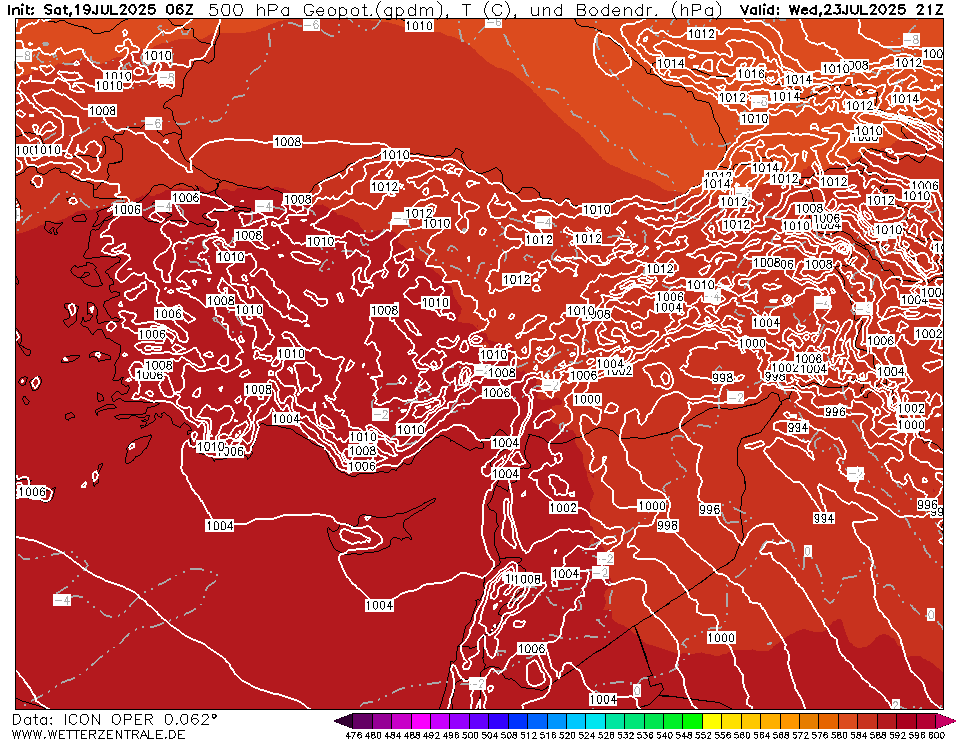Click the legend label 500
959x741 pixels.
point(470,735)
